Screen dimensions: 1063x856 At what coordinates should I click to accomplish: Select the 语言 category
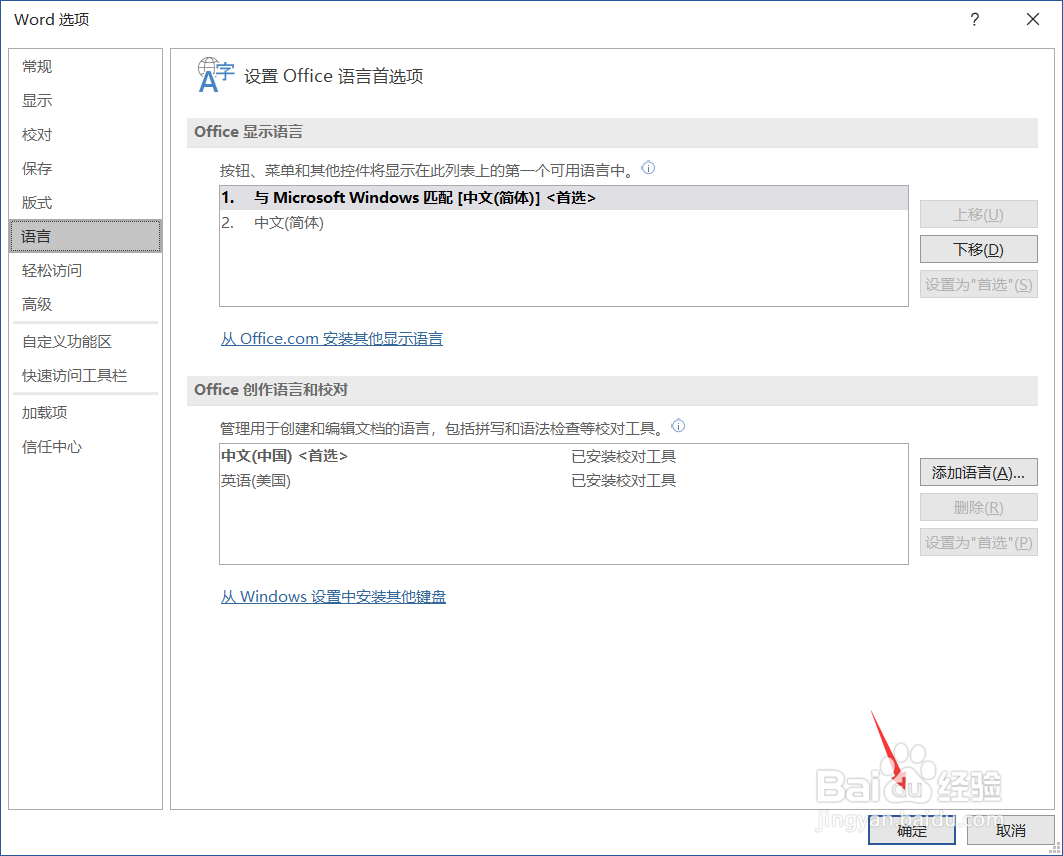(x=85, y=236)
